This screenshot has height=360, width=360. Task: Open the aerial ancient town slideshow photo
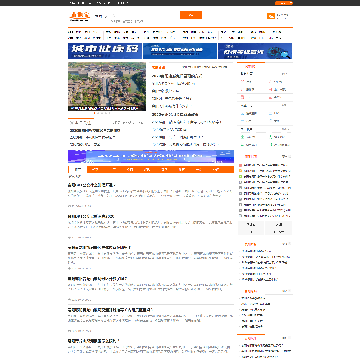[x=107, y=86]
